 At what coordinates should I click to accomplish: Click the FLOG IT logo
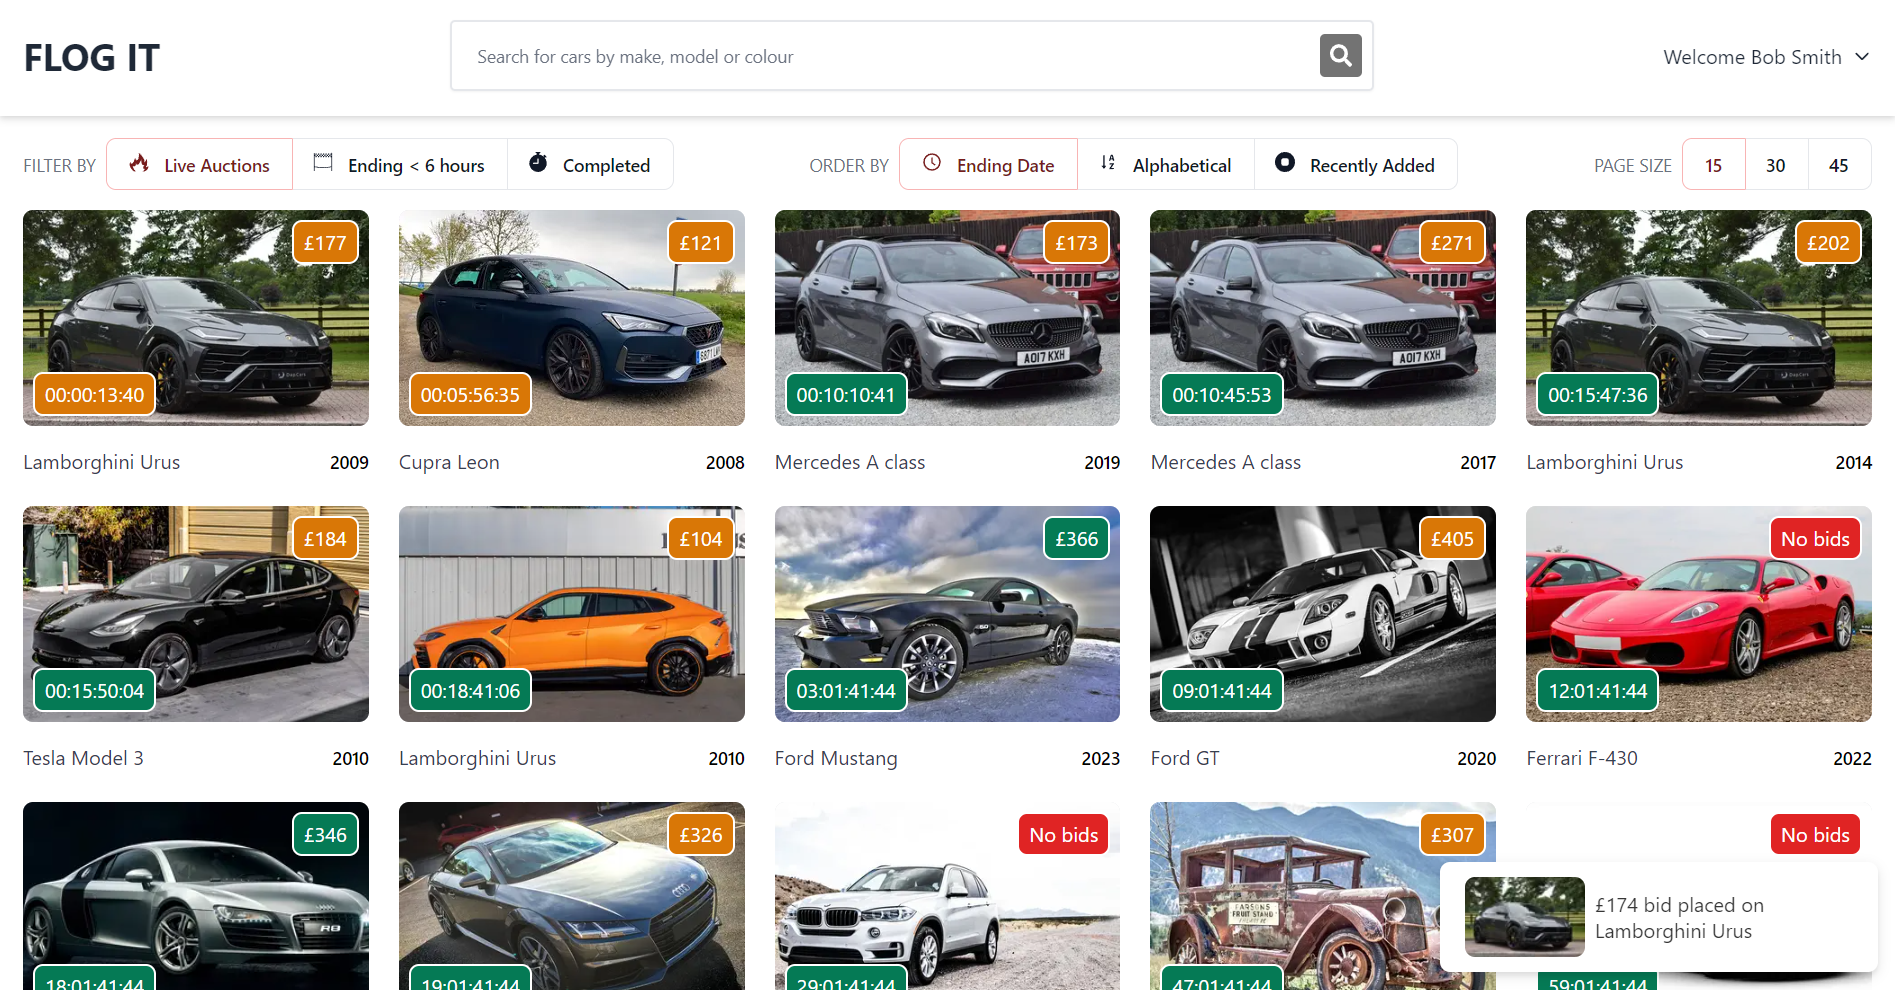click(92, 58)
